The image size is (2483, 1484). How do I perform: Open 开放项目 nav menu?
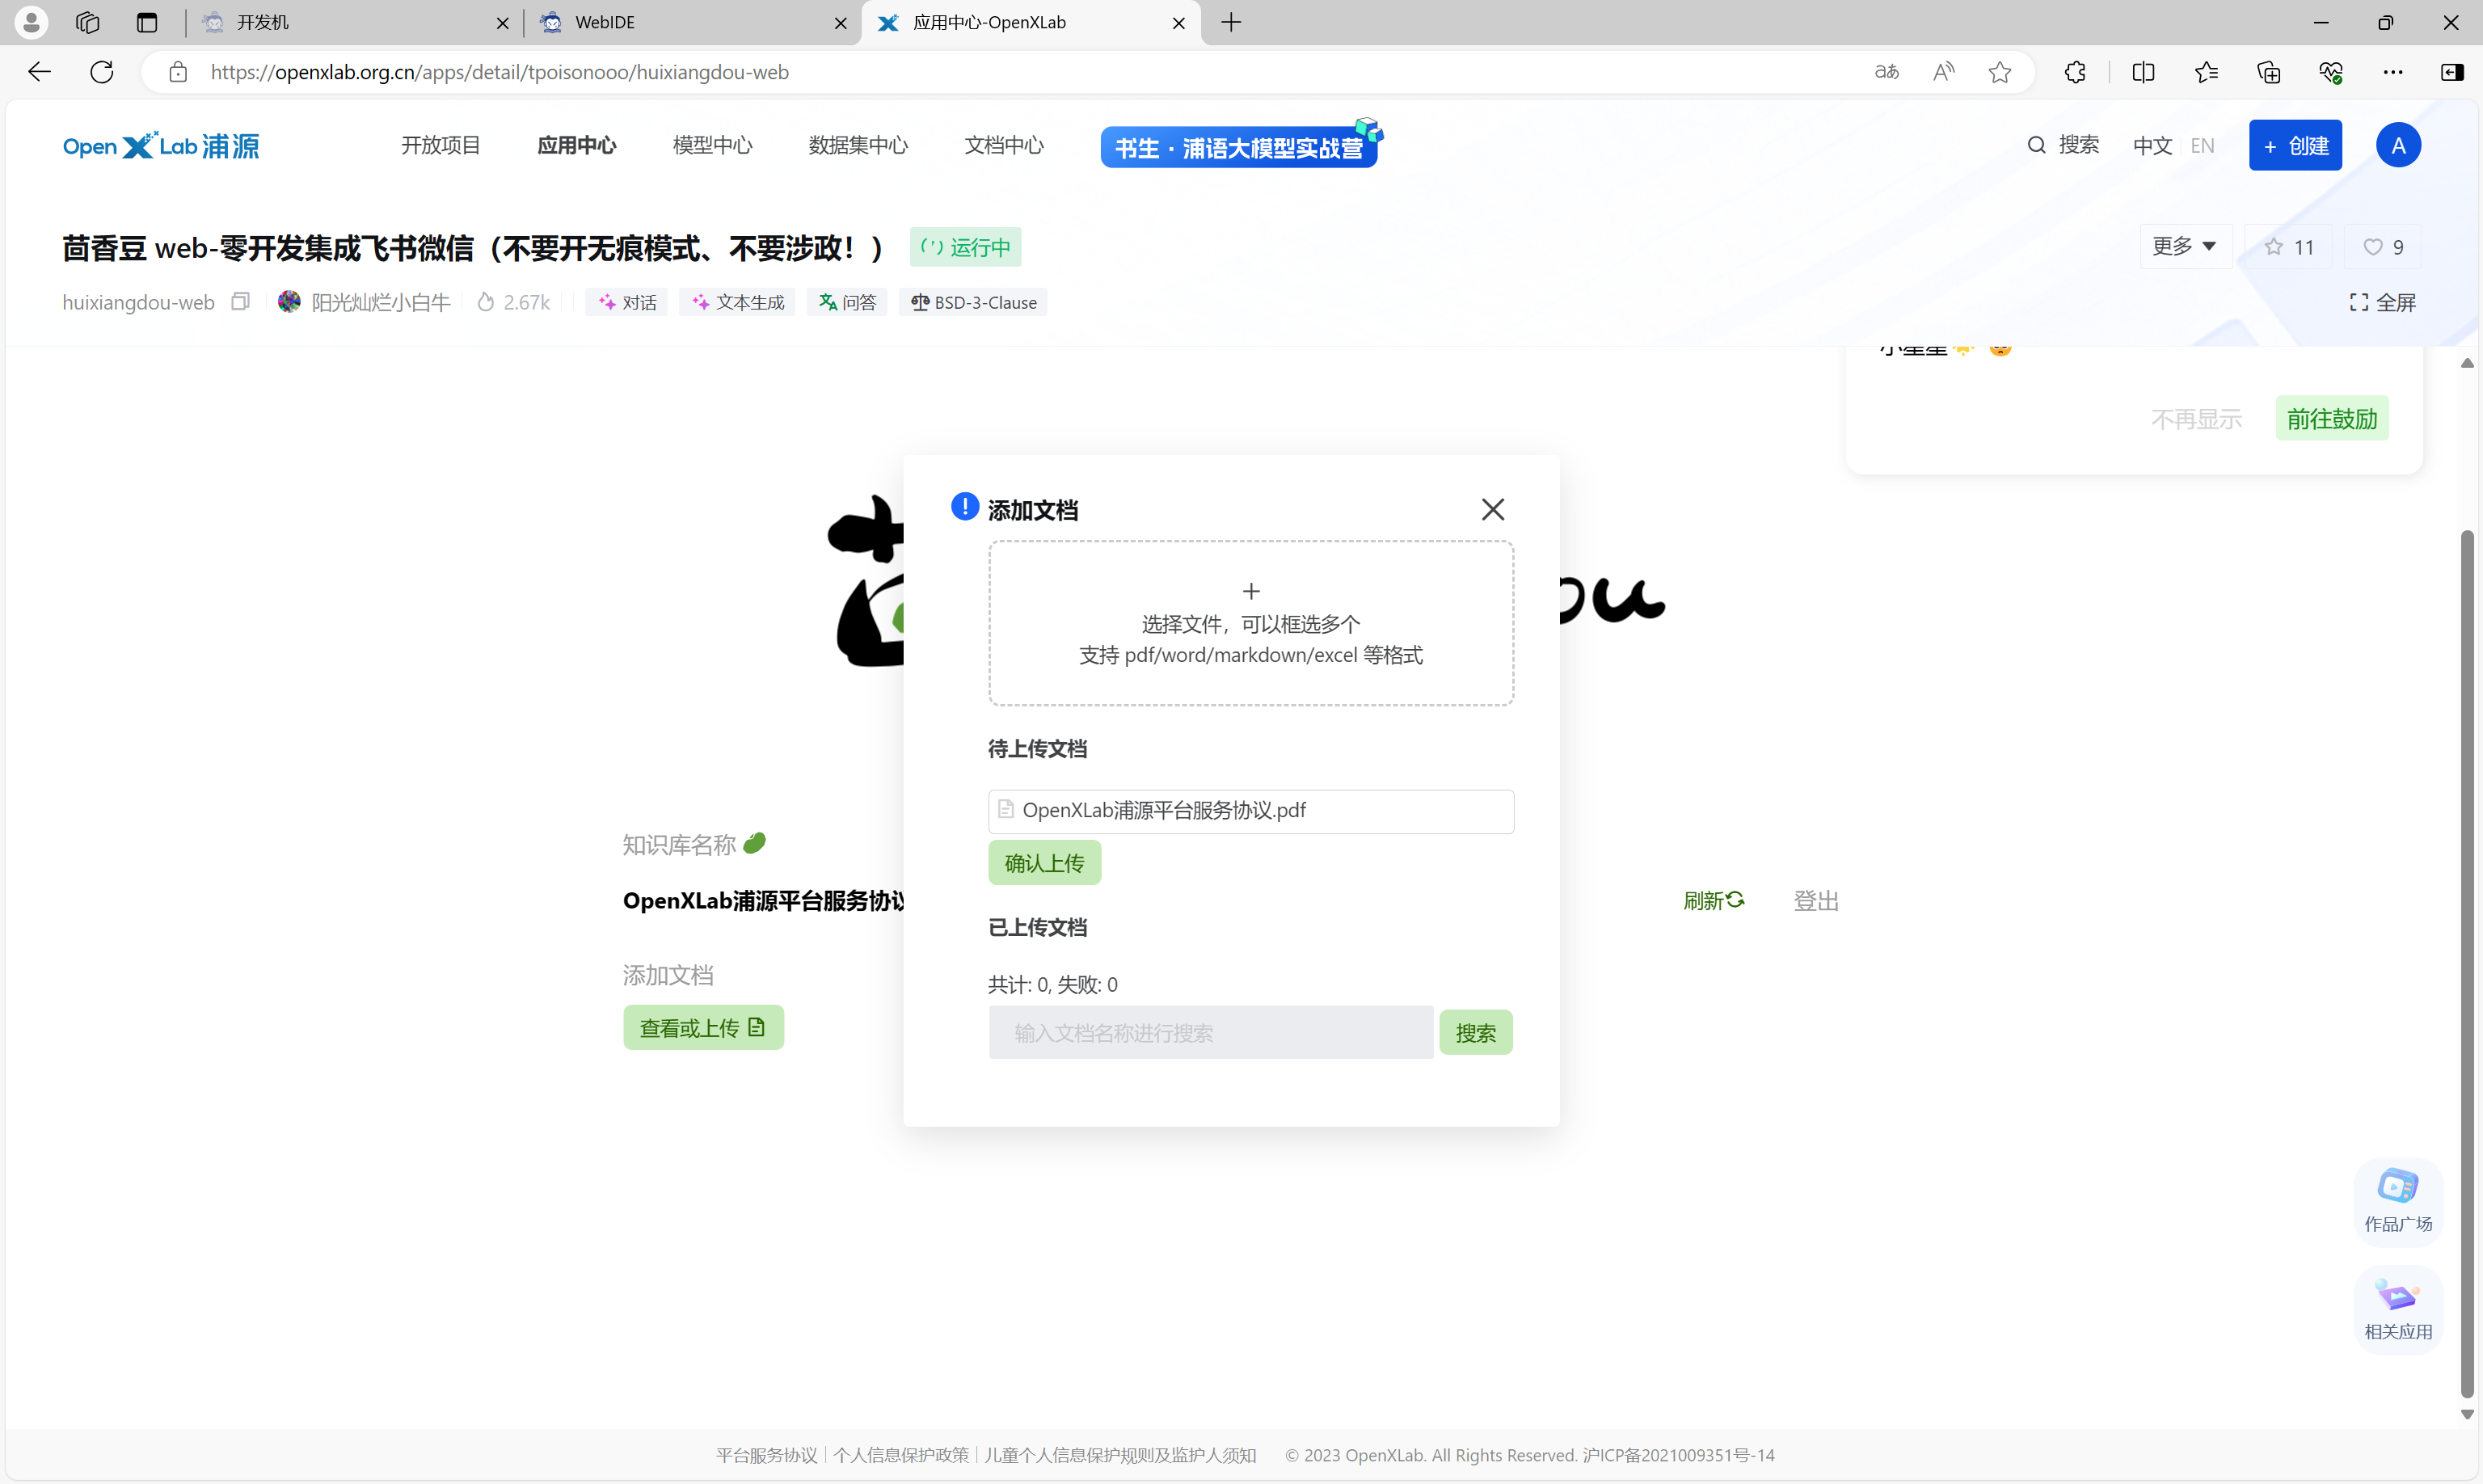tap(441, 146)
